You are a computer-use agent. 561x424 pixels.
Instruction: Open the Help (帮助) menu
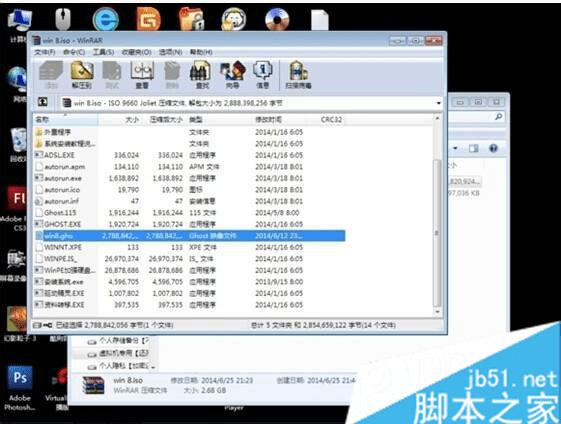[x=201, y=52]
